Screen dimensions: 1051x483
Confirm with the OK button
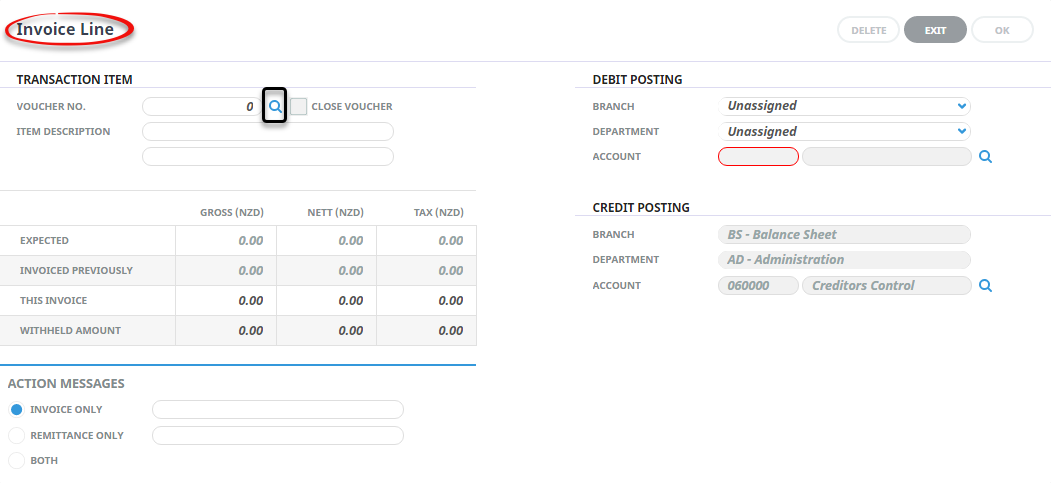[1002, 30]
